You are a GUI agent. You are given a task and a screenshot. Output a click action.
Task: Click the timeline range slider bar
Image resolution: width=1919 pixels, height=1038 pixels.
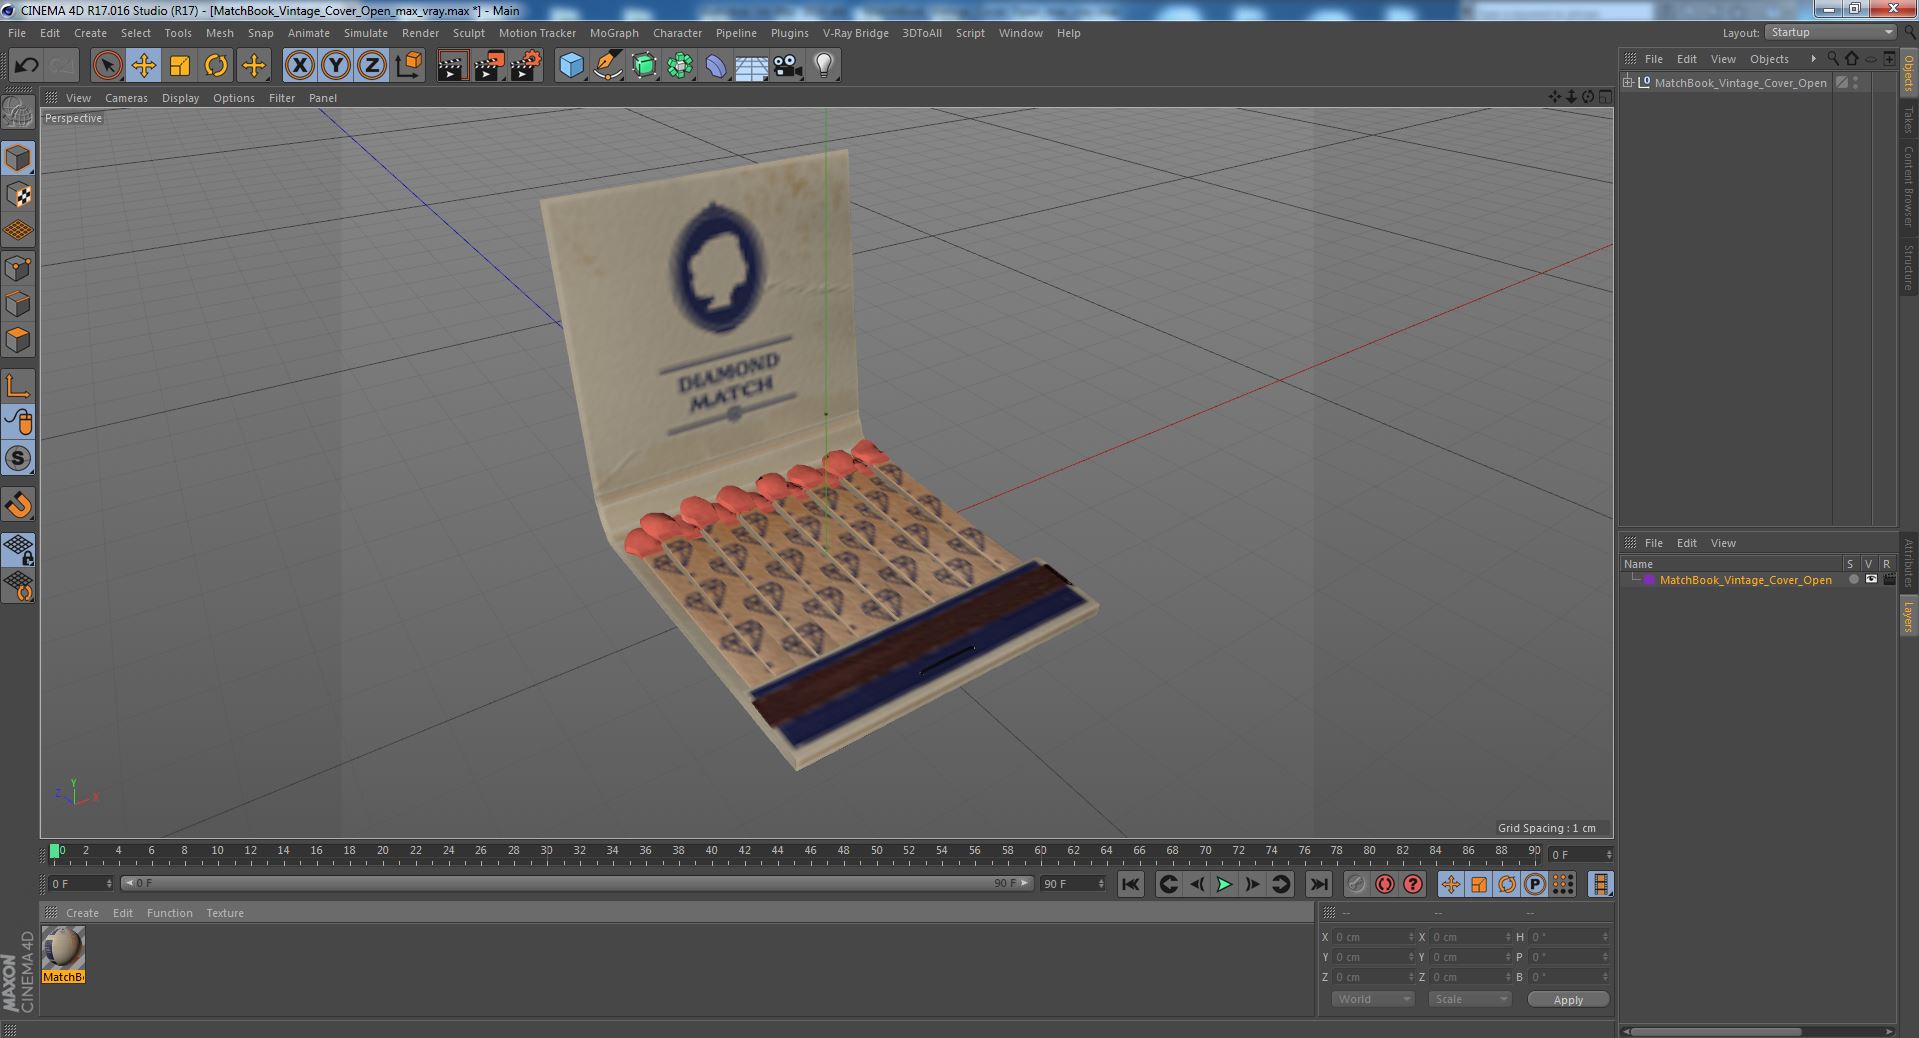point(576,884)
